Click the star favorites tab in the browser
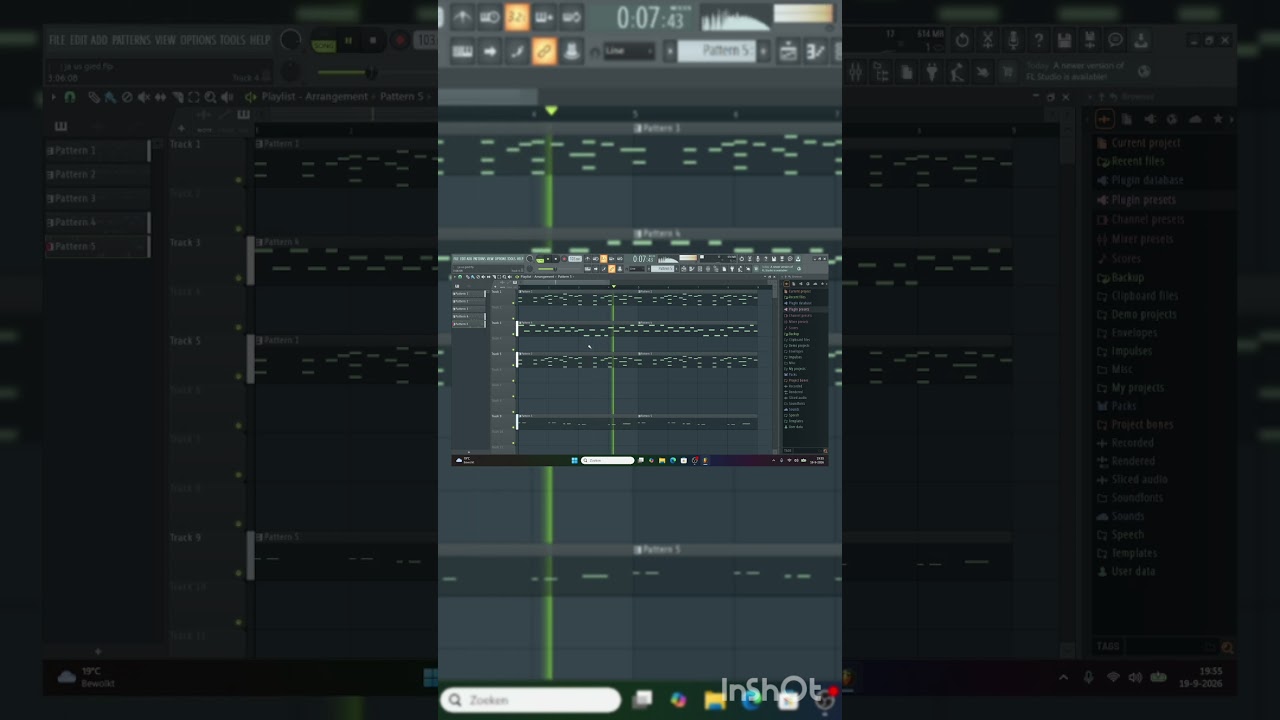Viewport: 1280px width, 720px height. [x=1217, y=119]
